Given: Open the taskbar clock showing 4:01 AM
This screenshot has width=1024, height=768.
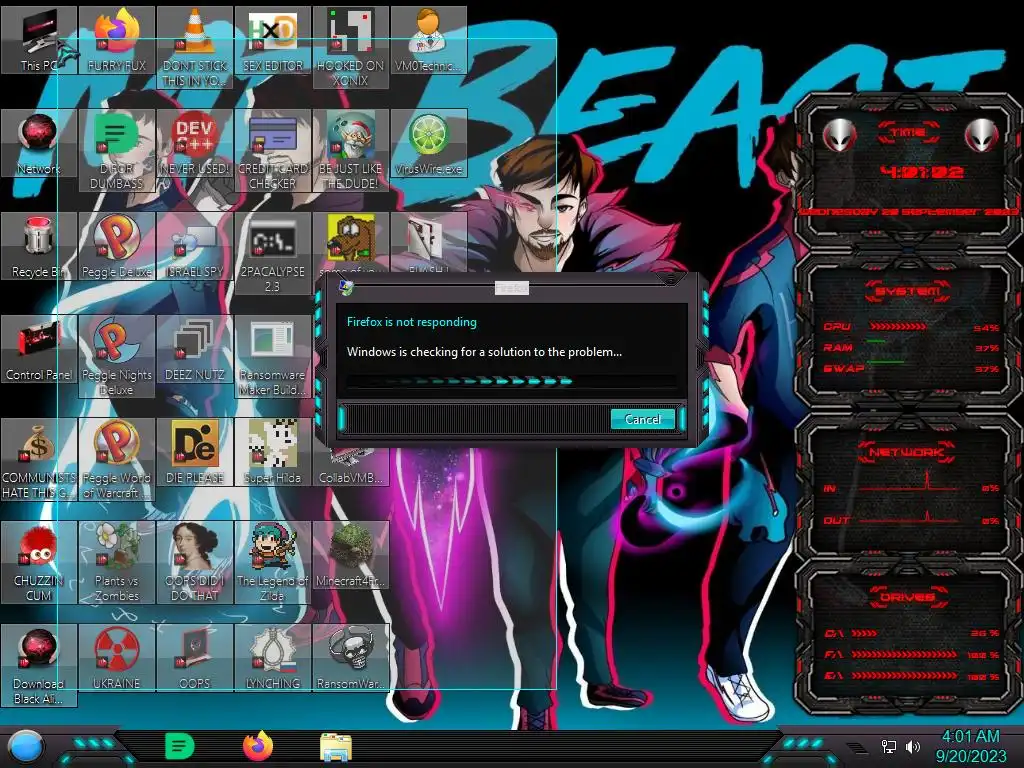Looking at the screenshot, I should (971, 746).
